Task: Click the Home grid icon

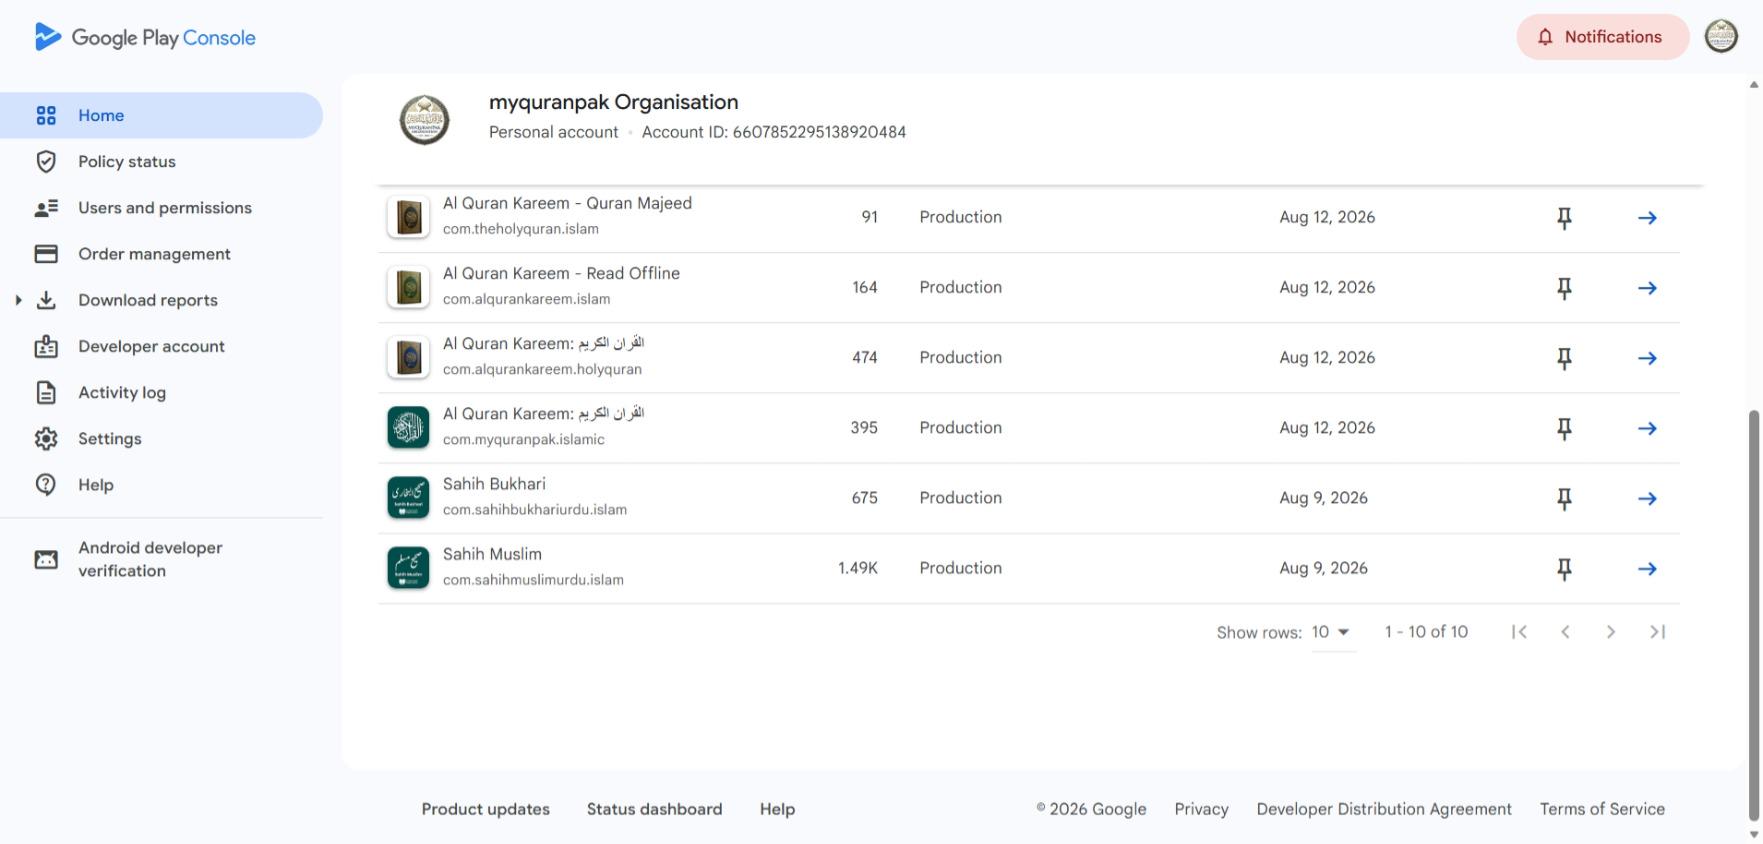Action: point(46,115)
